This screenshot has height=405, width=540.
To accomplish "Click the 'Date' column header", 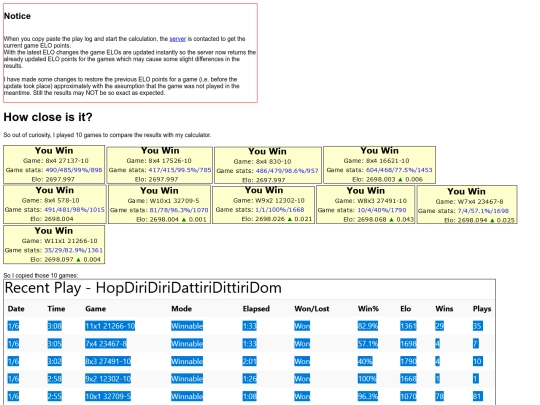I will click(16, 309).
